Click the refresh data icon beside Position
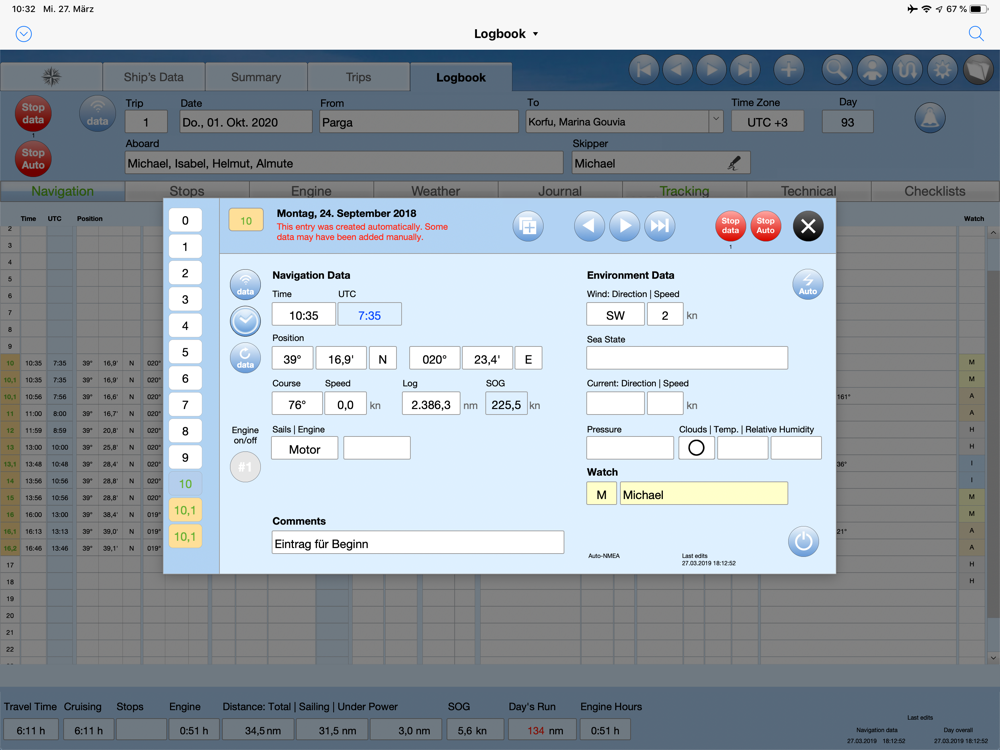Image resolution: width=1000 pixels, height=750 pixels. [245, 358]
